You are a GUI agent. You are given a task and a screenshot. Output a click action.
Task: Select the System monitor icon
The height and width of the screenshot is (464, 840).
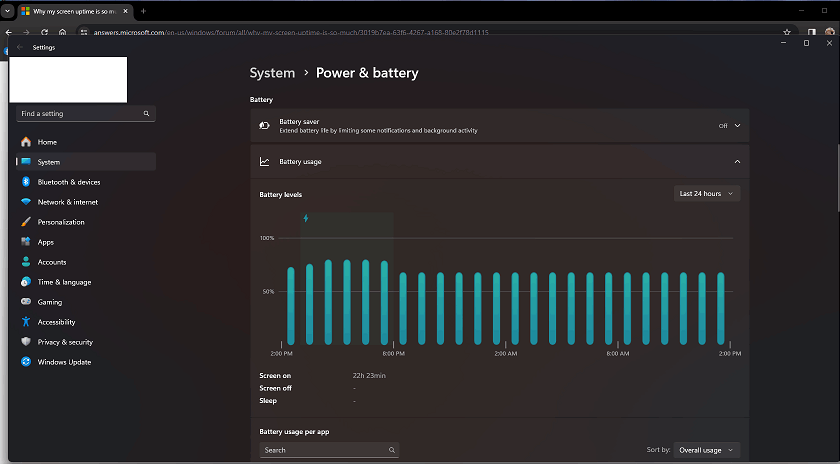pyautogui.click(x=26, y=162)
